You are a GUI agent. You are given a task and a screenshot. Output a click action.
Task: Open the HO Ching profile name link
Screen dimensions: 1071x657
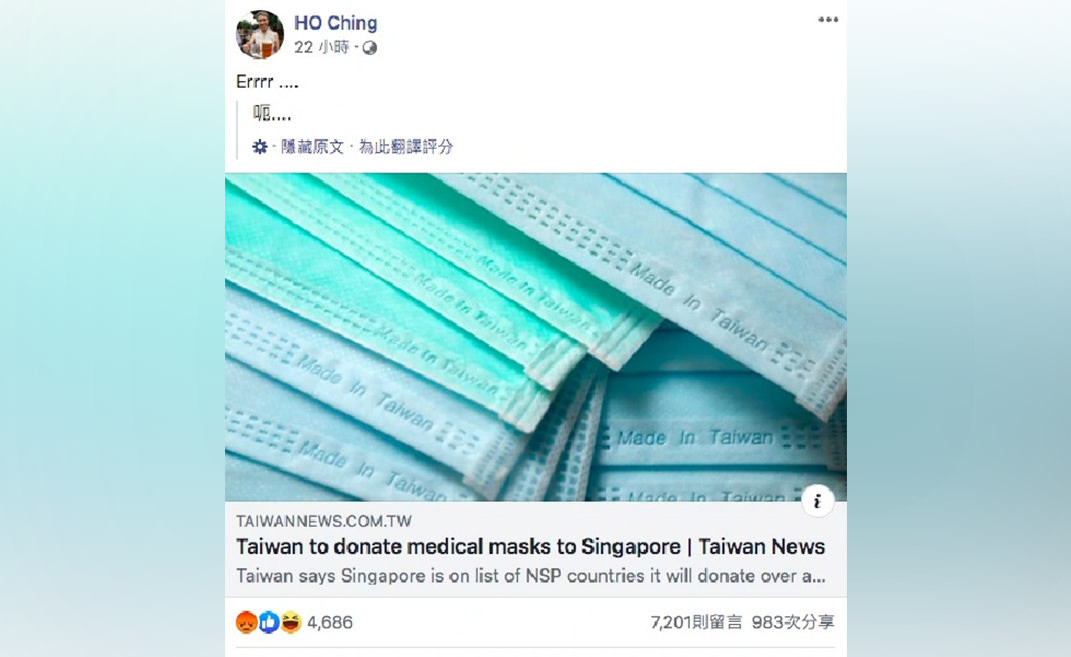(x=335, y=23)
